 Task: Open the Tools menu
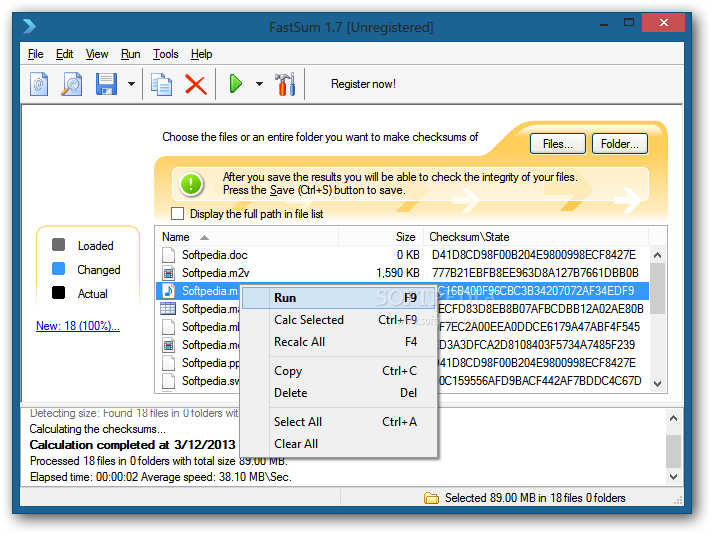click(x=165, y=54)
